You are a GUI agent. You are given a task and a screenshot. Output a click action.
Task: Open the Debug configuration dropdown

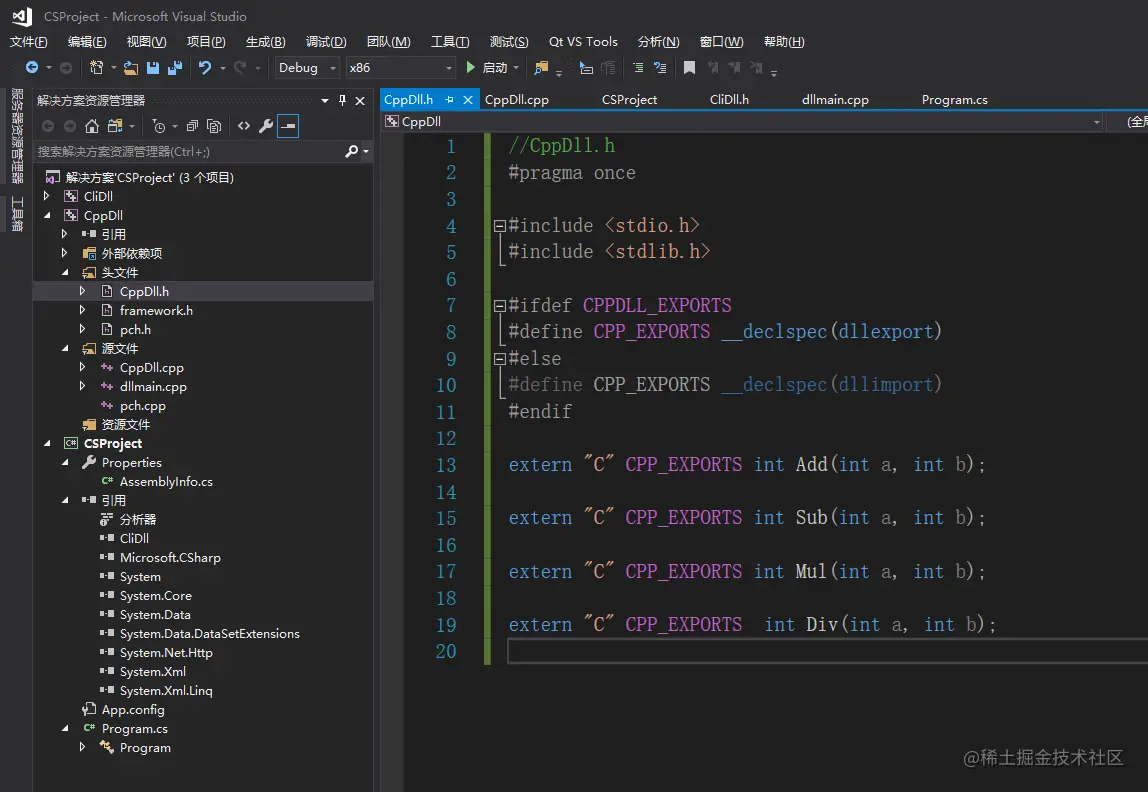307,68
